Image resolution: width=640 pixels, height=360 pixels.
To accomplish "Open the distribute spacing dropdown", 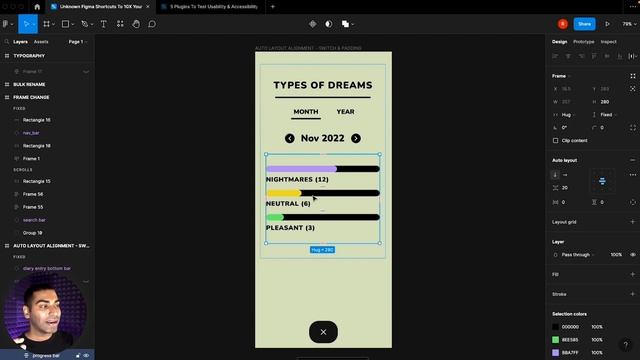I will pos(633,56).
